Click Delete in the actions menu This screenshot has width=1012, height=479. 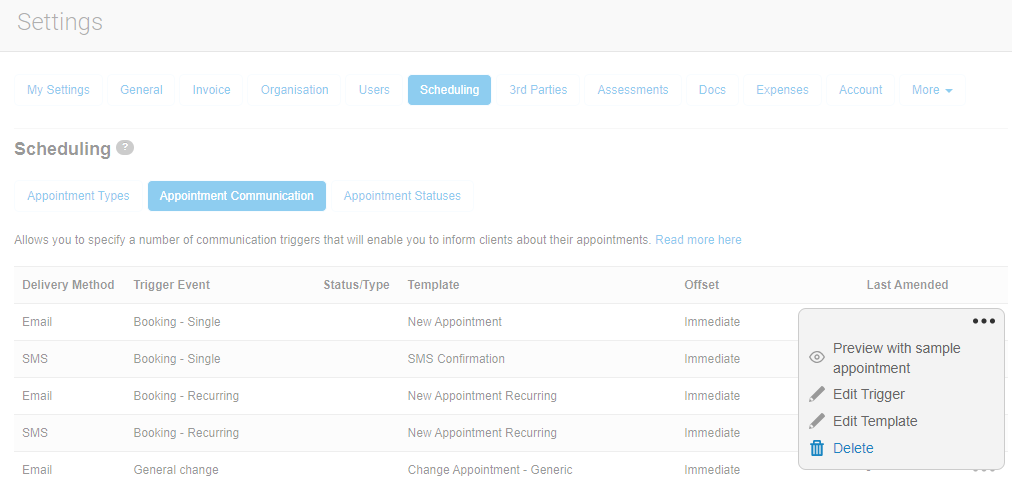[853, 448]
